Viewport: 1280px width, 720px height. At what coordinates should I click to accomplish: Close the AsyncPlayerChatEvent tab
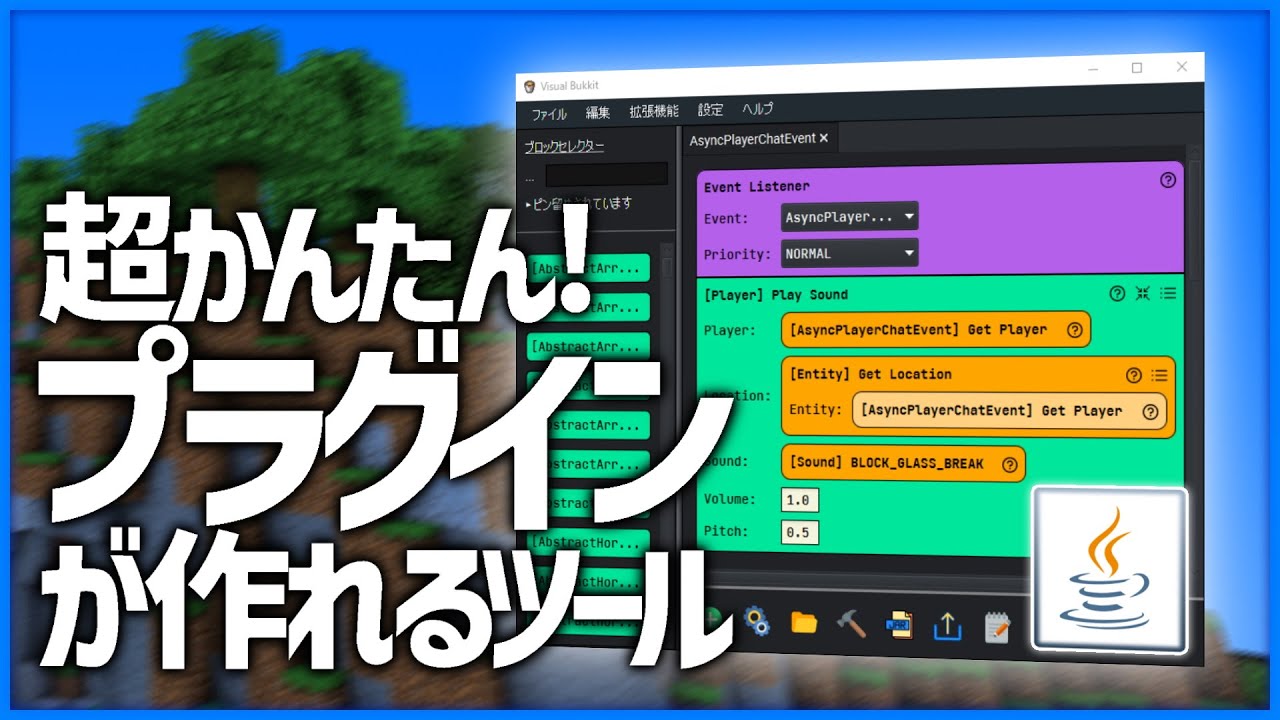824,139
